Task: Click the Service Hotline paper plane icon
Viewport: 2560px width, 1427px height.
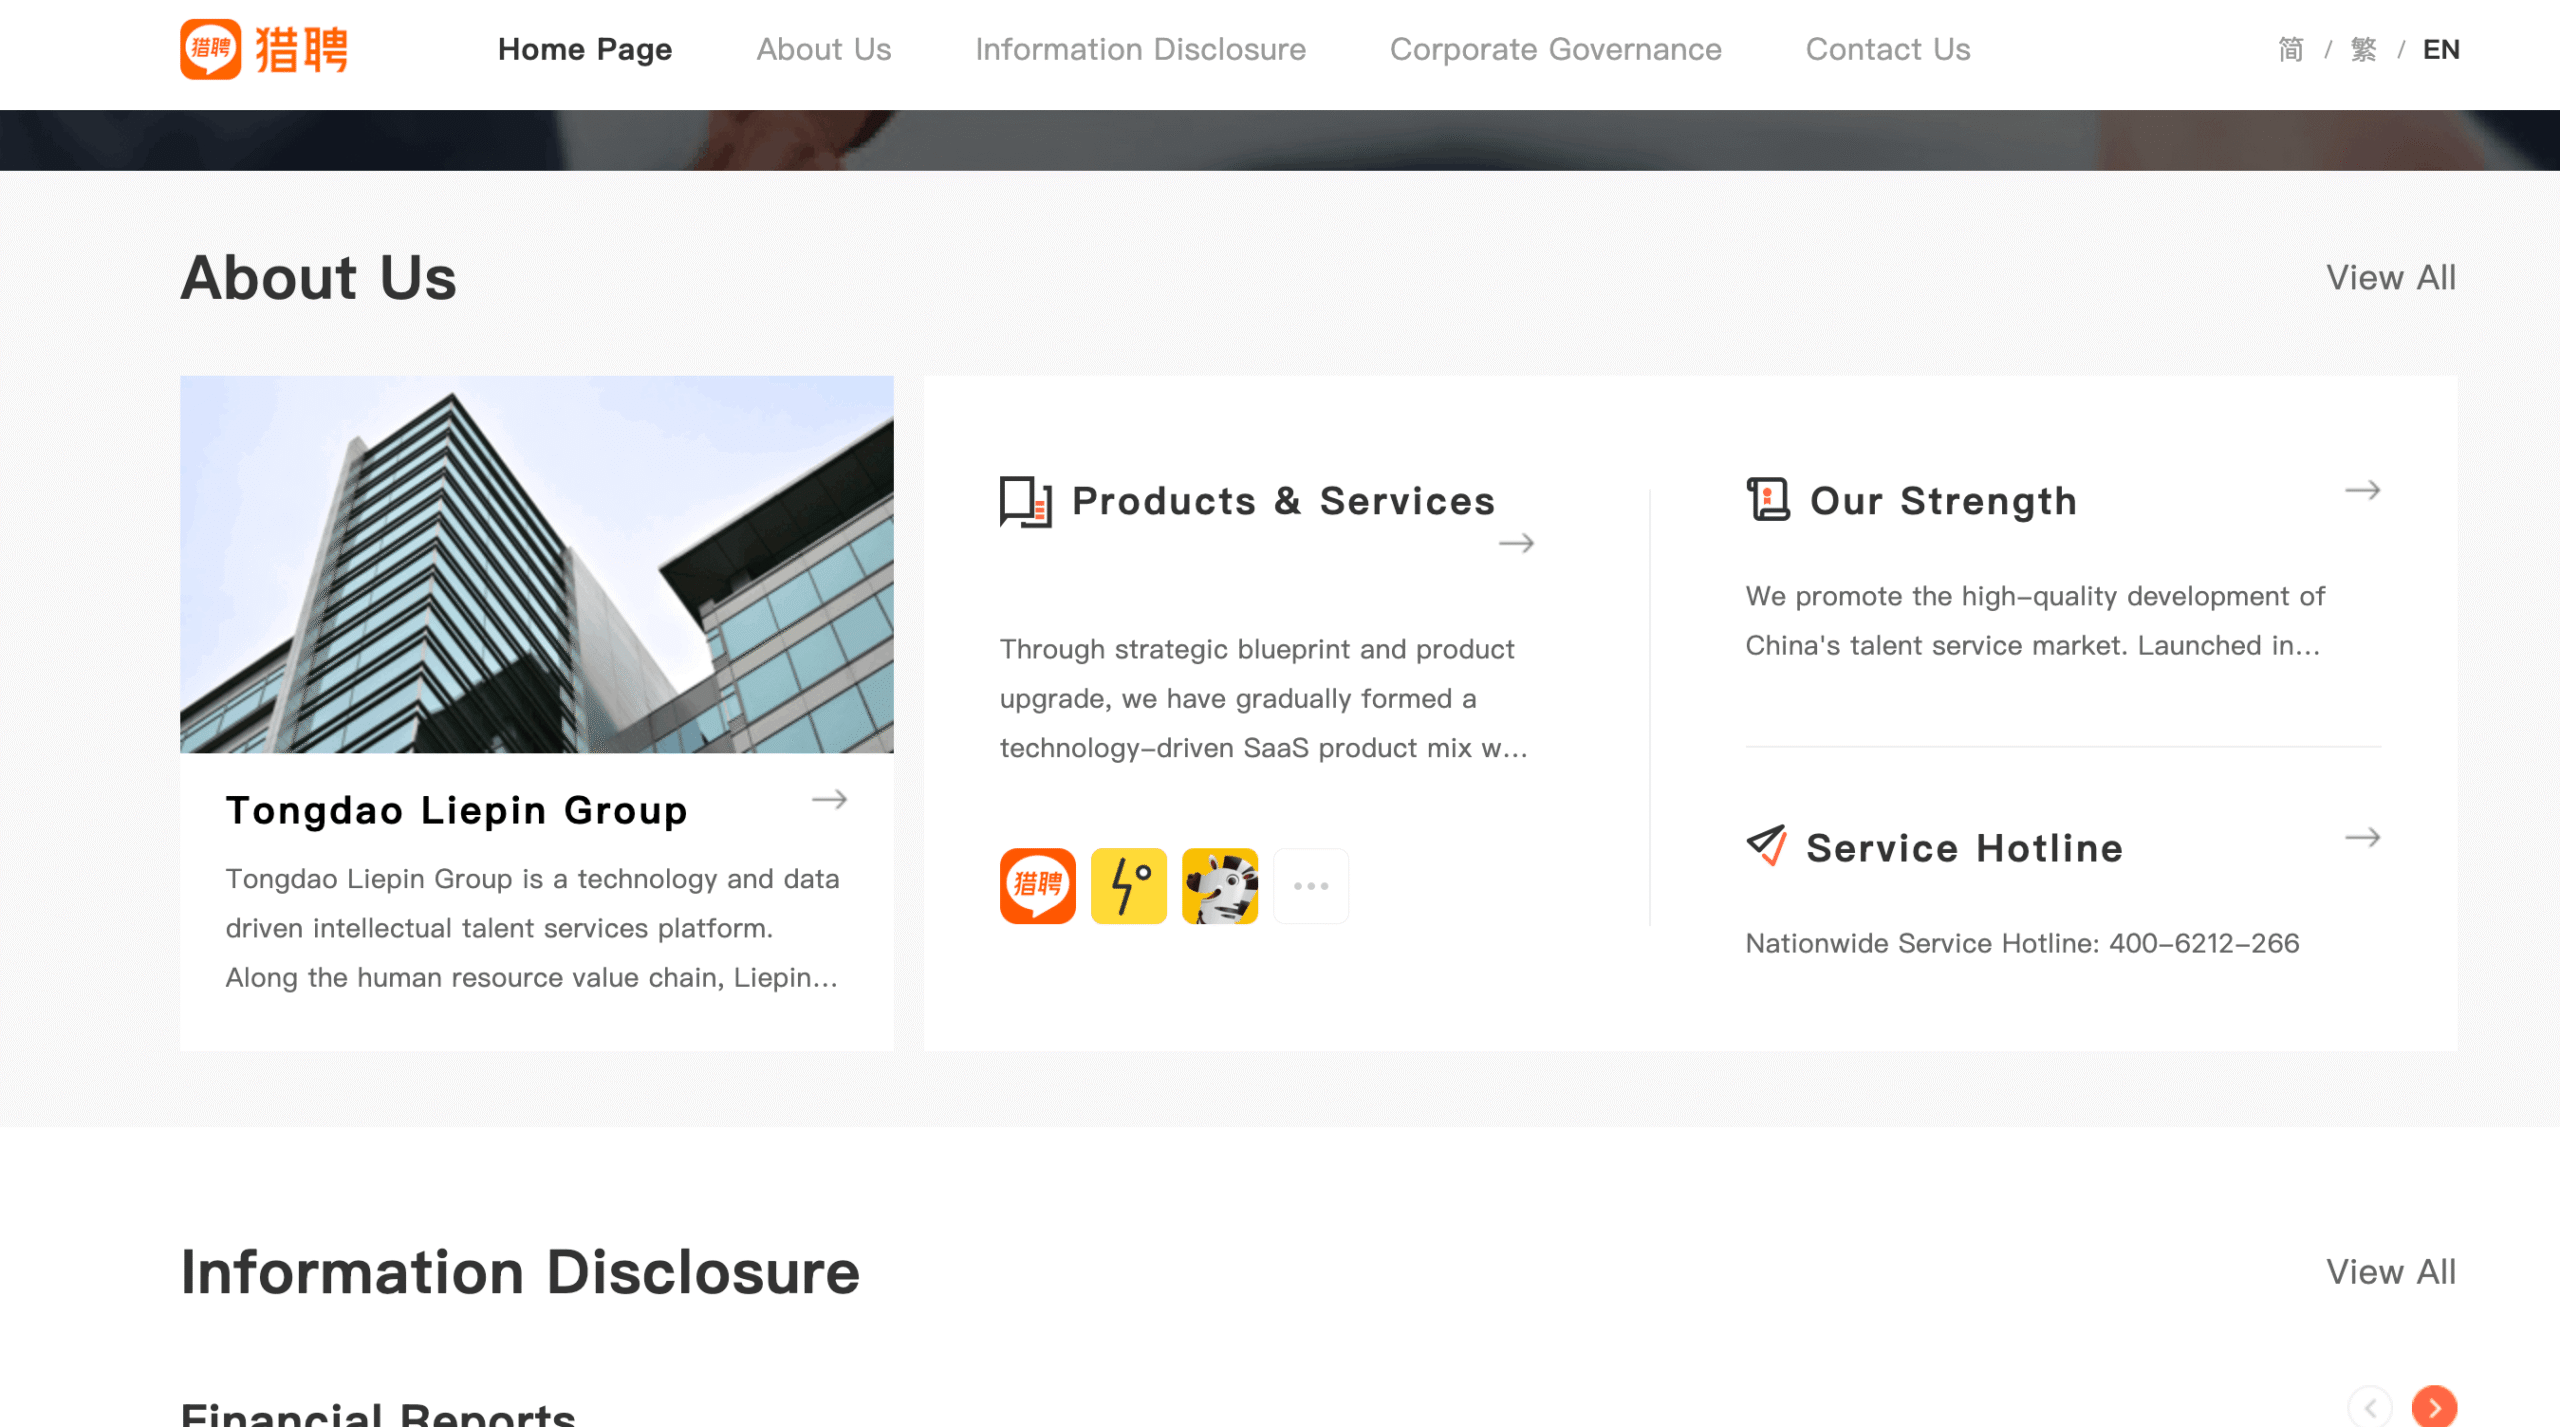Action: pyautogui.click(x=1766, y=846)
